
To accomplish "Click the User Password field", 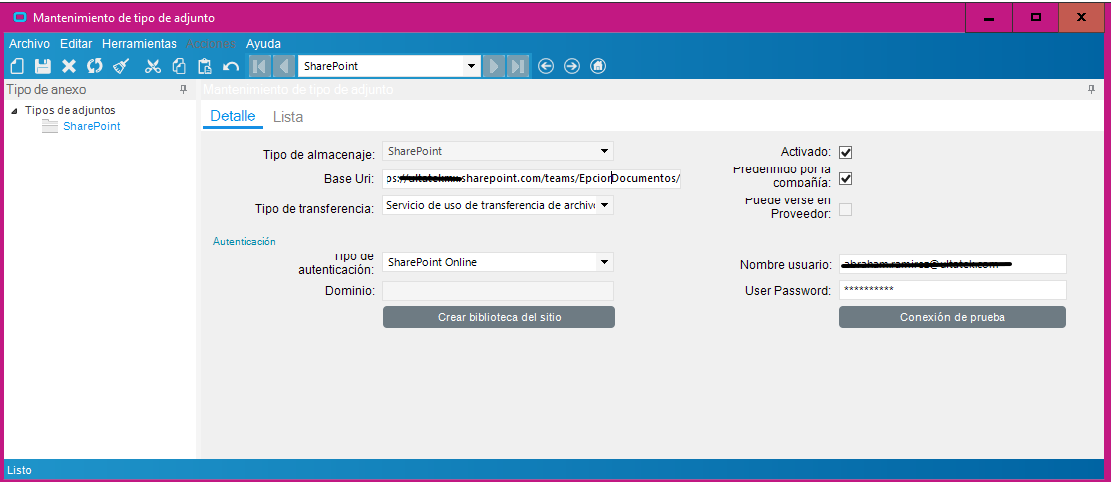I will pyautogui.click(x=952, y=290).
